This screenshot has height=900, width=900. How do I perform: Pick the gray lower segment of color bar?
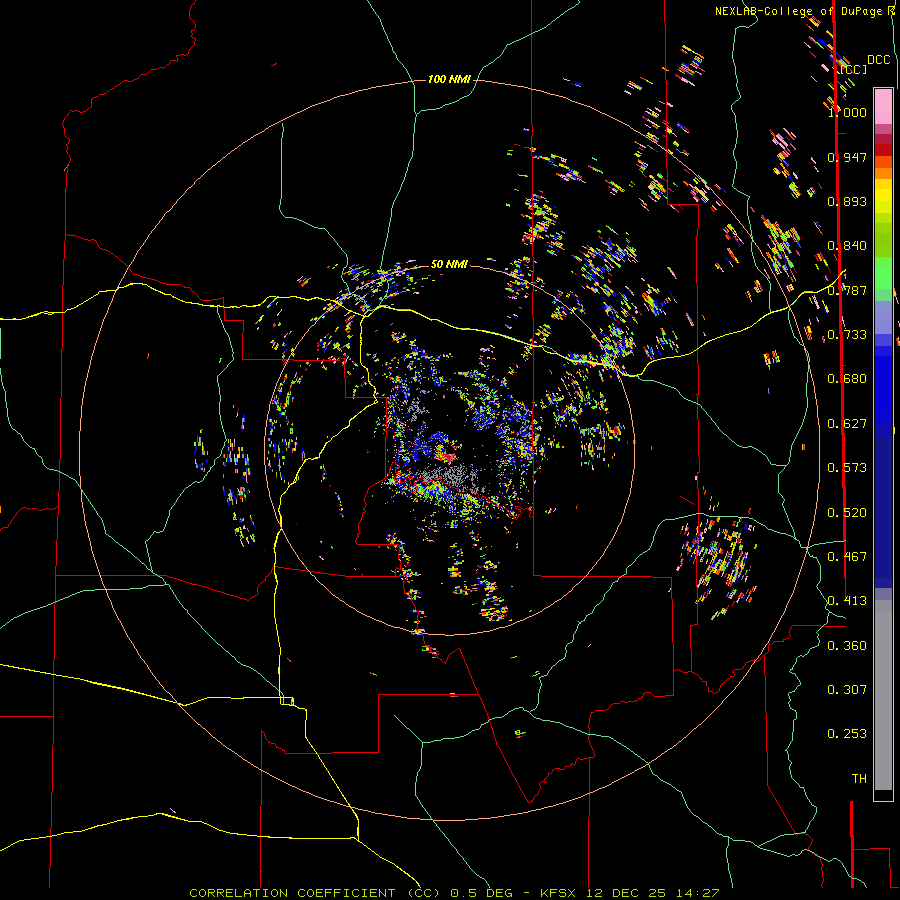(x=883, y=695)
